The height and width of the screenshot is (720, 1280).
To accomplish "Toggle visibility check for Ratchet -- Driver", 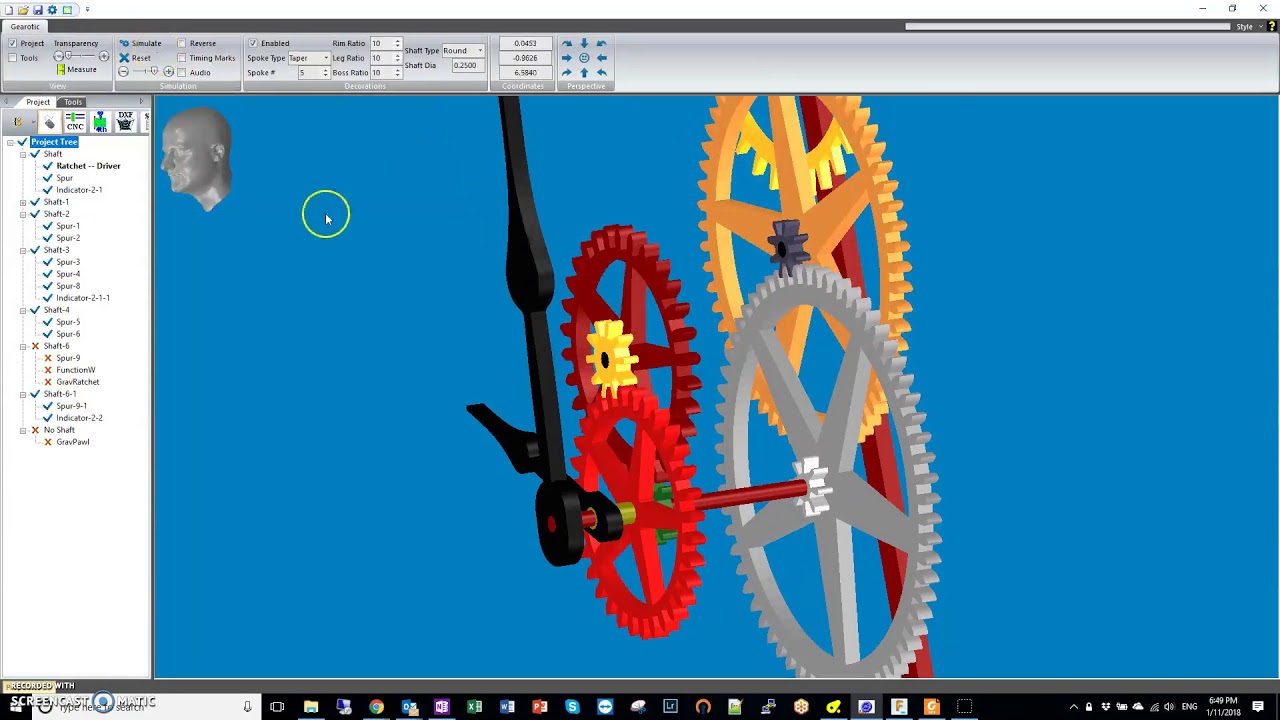I will 47,166.
